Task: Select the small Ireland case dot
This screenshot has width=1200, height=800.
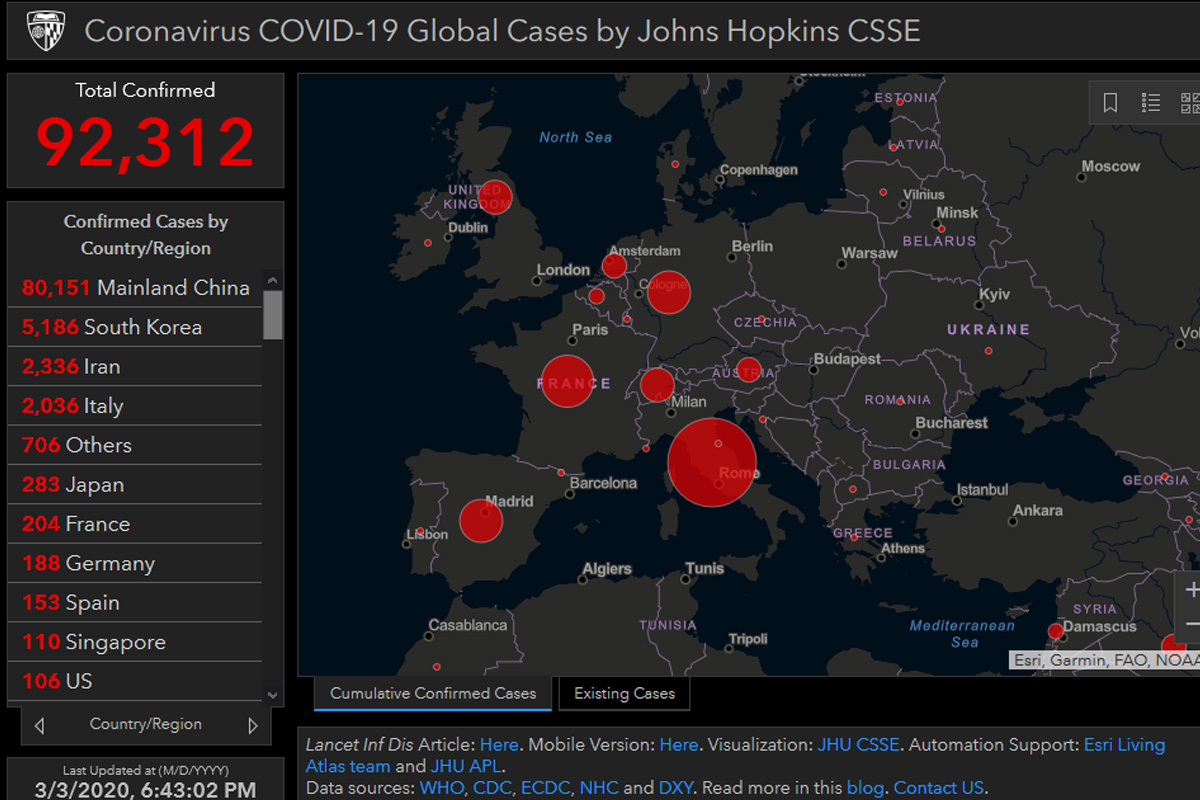Action: pos(428,243)
